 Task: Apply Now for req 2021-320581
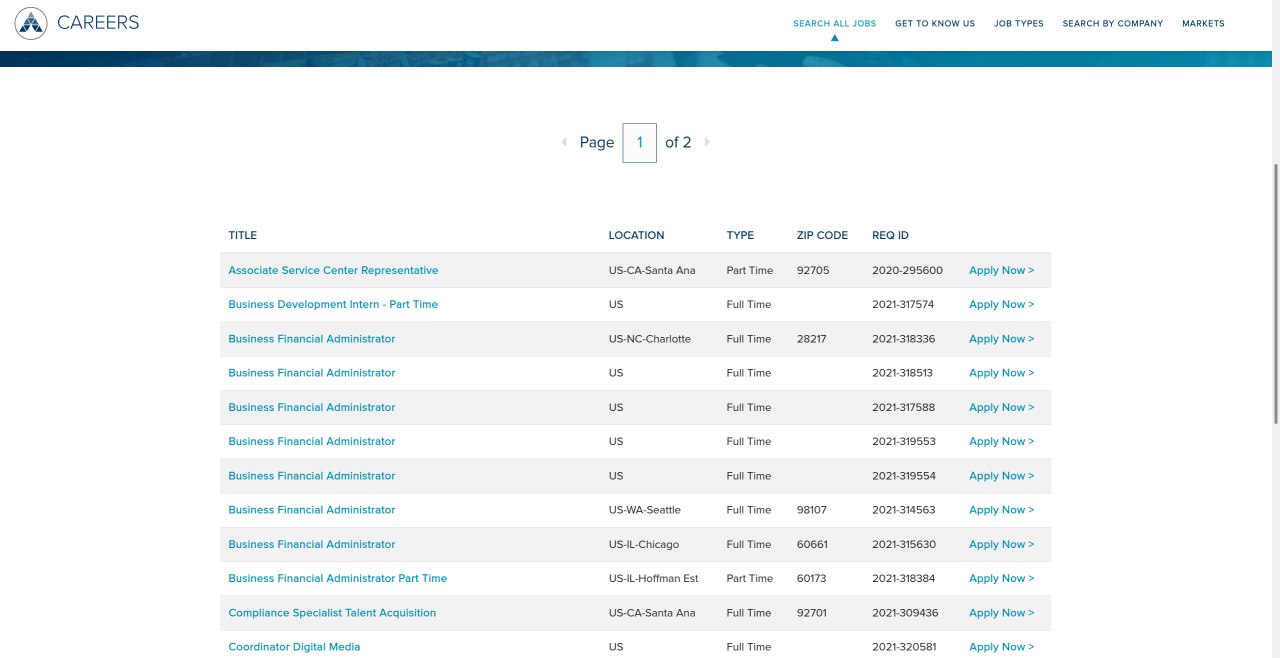pyautogui.click(x=1001, y=647)
